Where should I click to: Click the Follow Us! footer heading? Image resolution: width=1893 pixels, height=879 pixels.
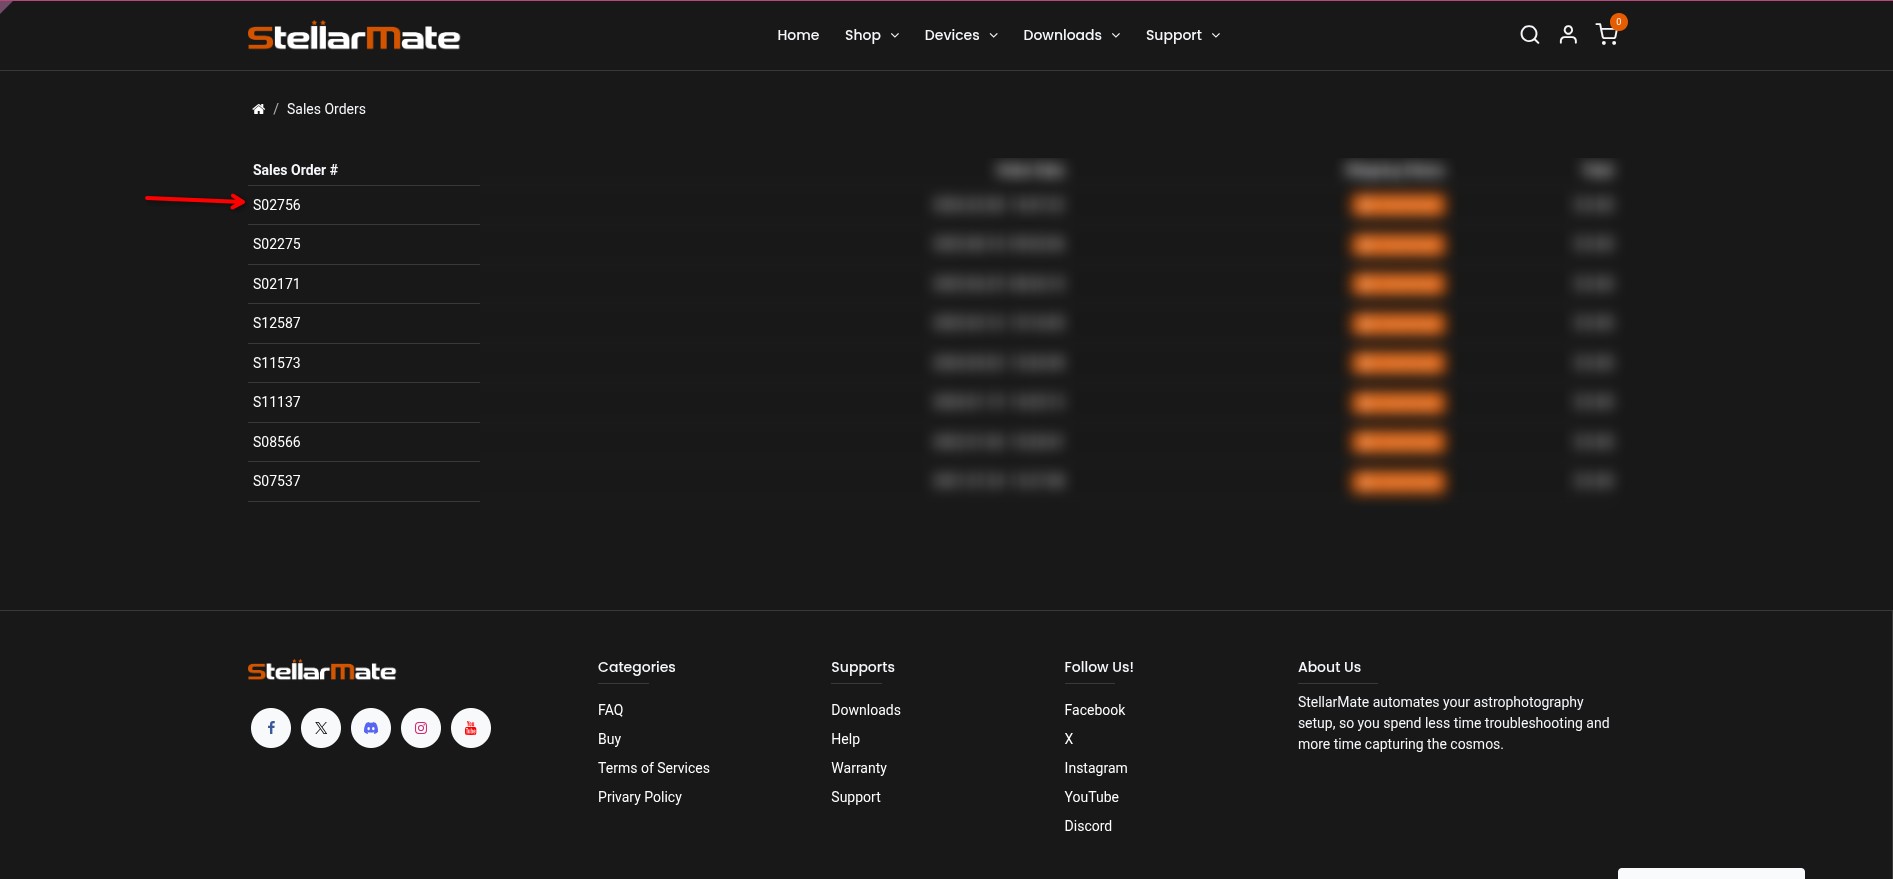(x=1099, y=667)
